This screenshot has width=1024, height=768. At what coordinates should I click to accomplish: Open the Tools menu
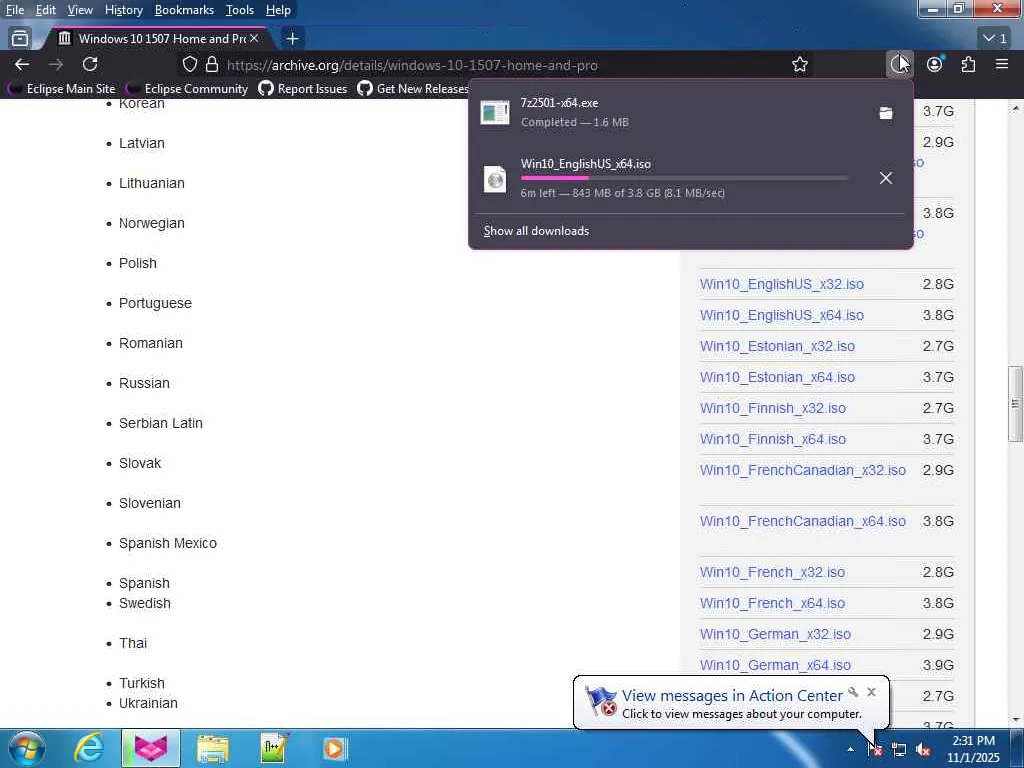point(240,10)
